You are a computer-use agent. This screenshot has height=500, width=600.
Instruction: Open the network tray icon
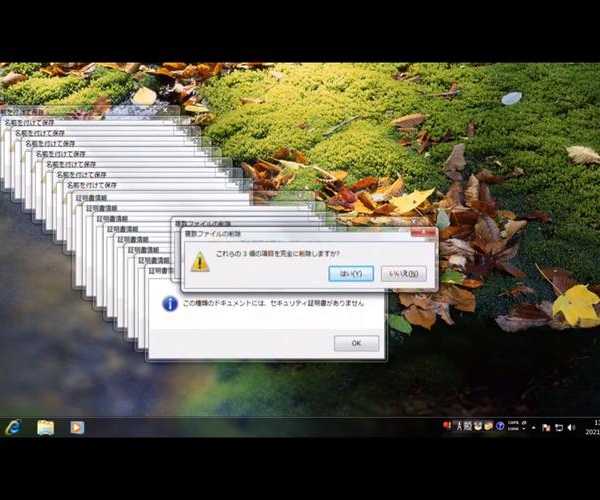pyautogui.click(x=559, y=427)
